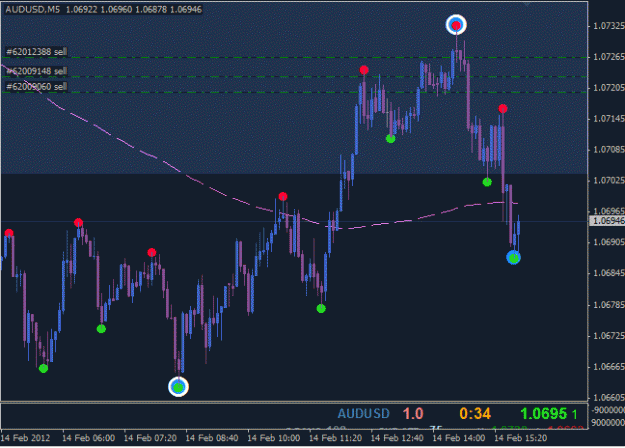Click the AUDUSD,M5 chart title text
The image size is (625, 448).
[33, 10]
